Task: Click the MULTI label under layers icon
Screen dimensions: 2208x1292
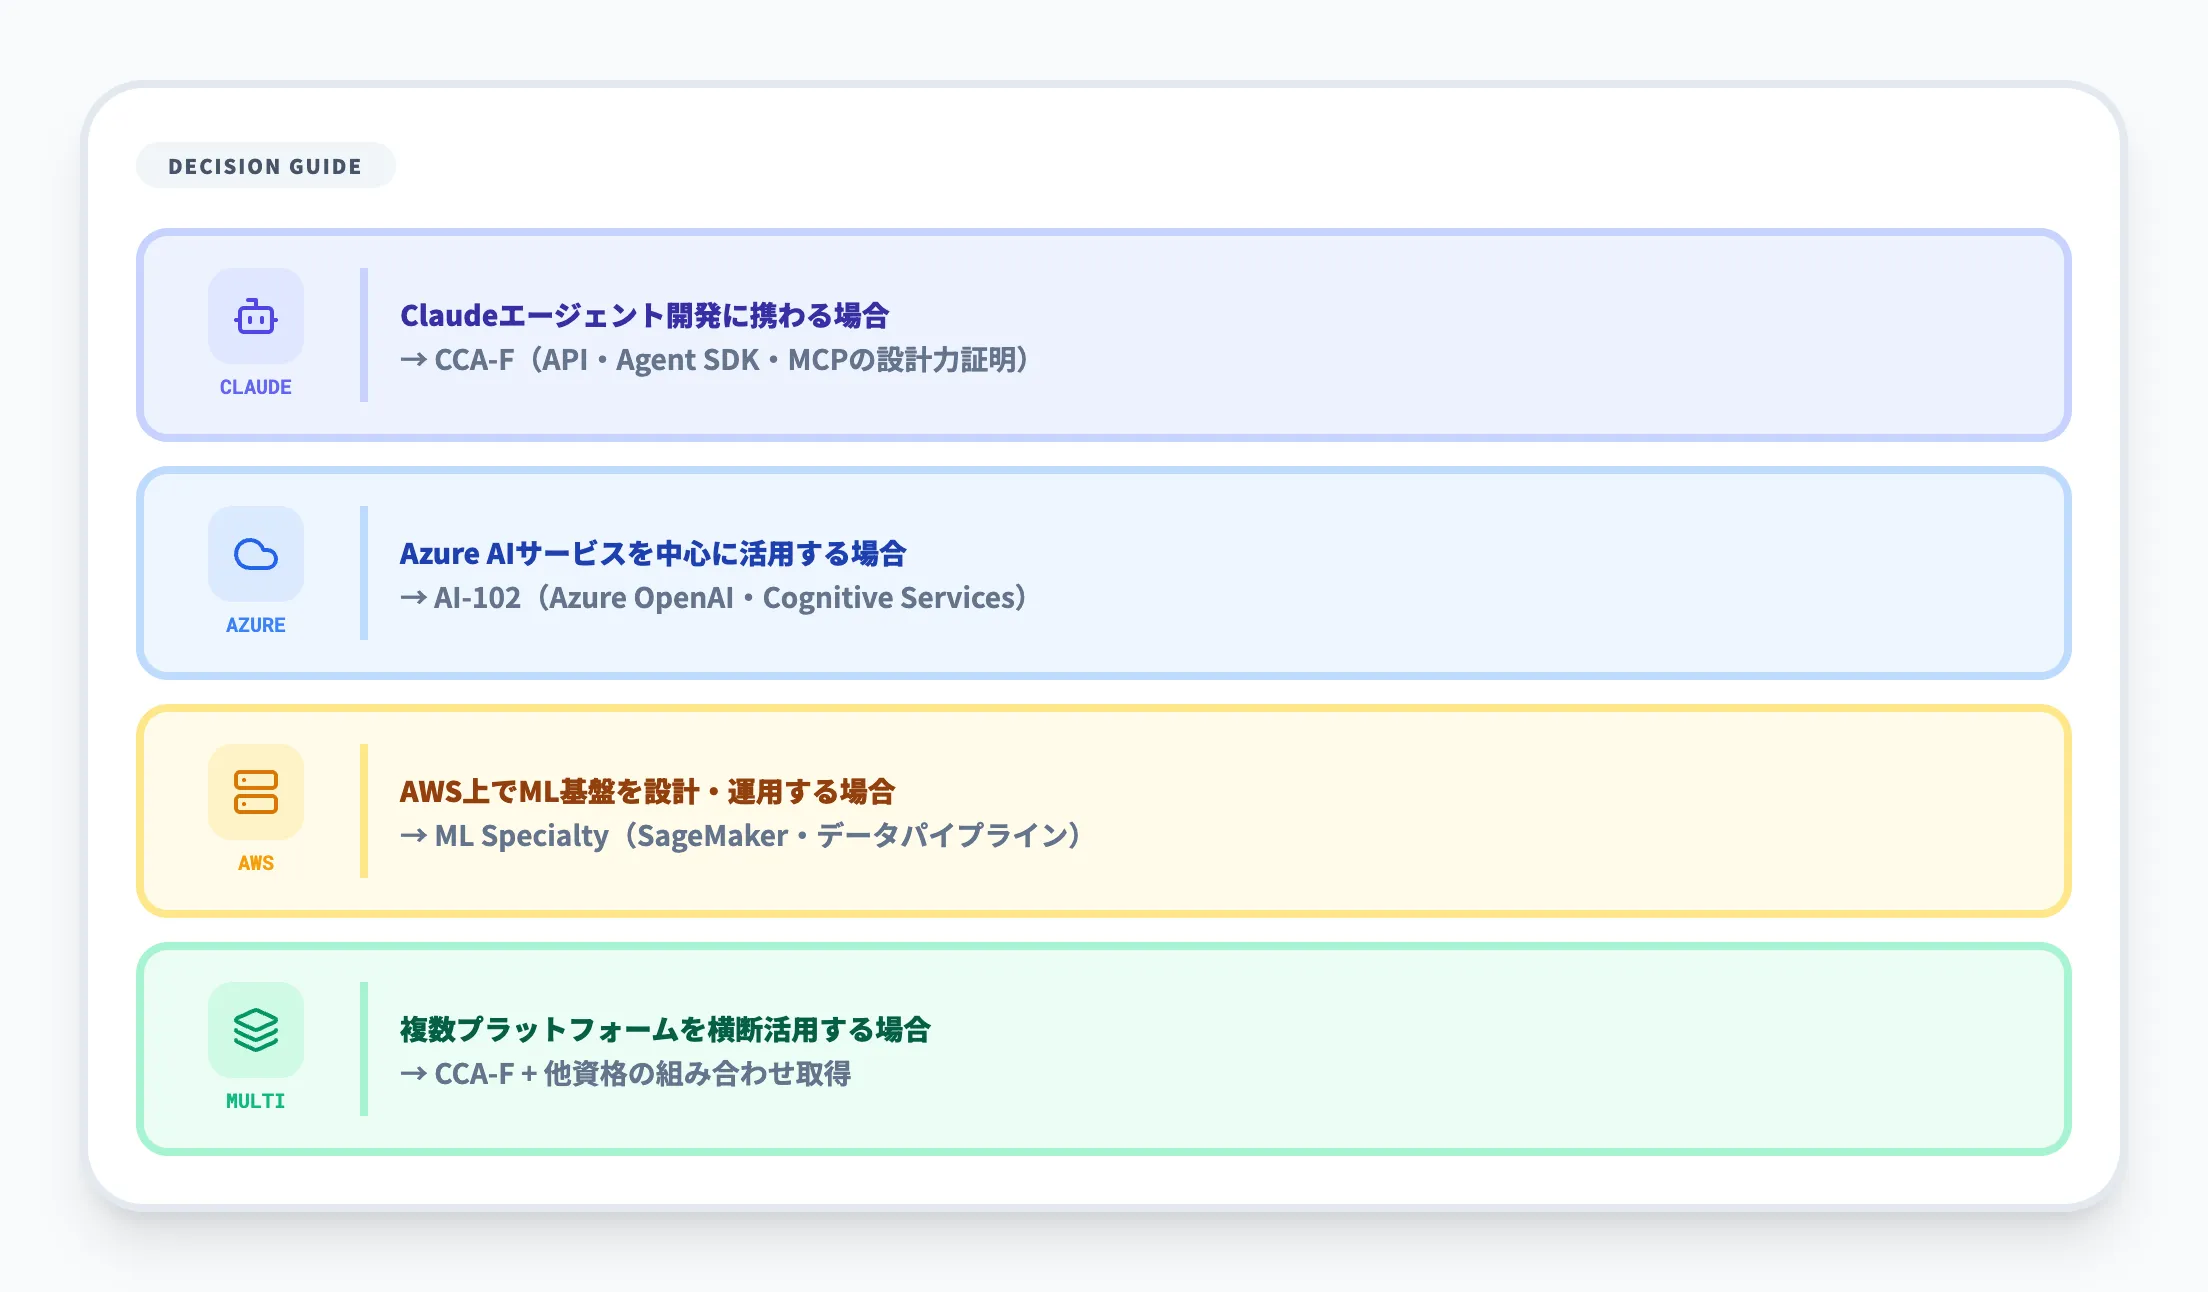Action: pos(256,1101)
